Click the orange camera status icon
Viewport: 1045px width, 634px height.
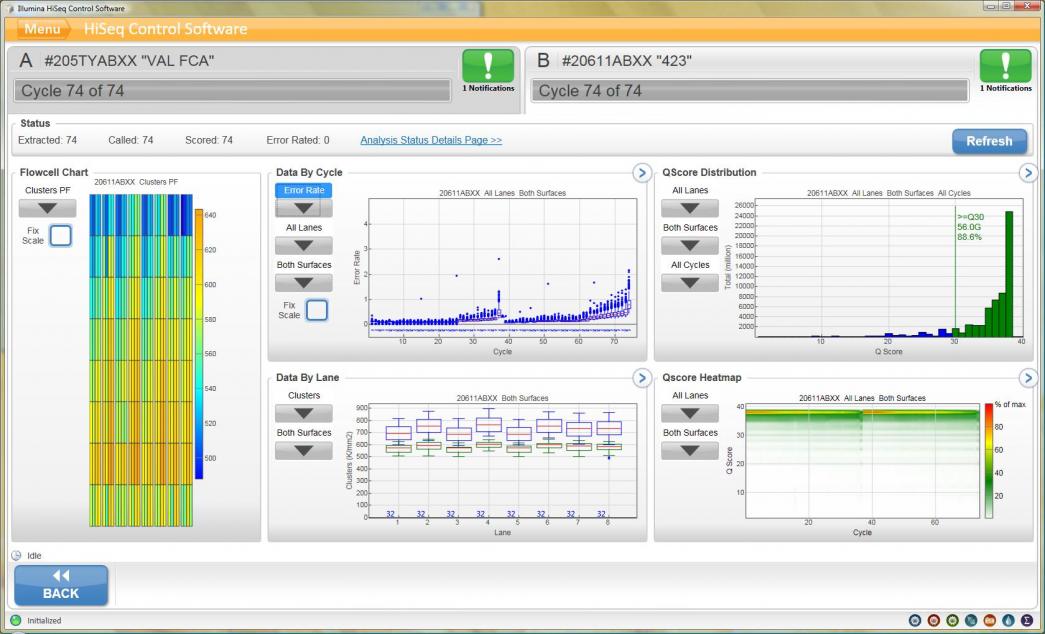coord(990,620)
